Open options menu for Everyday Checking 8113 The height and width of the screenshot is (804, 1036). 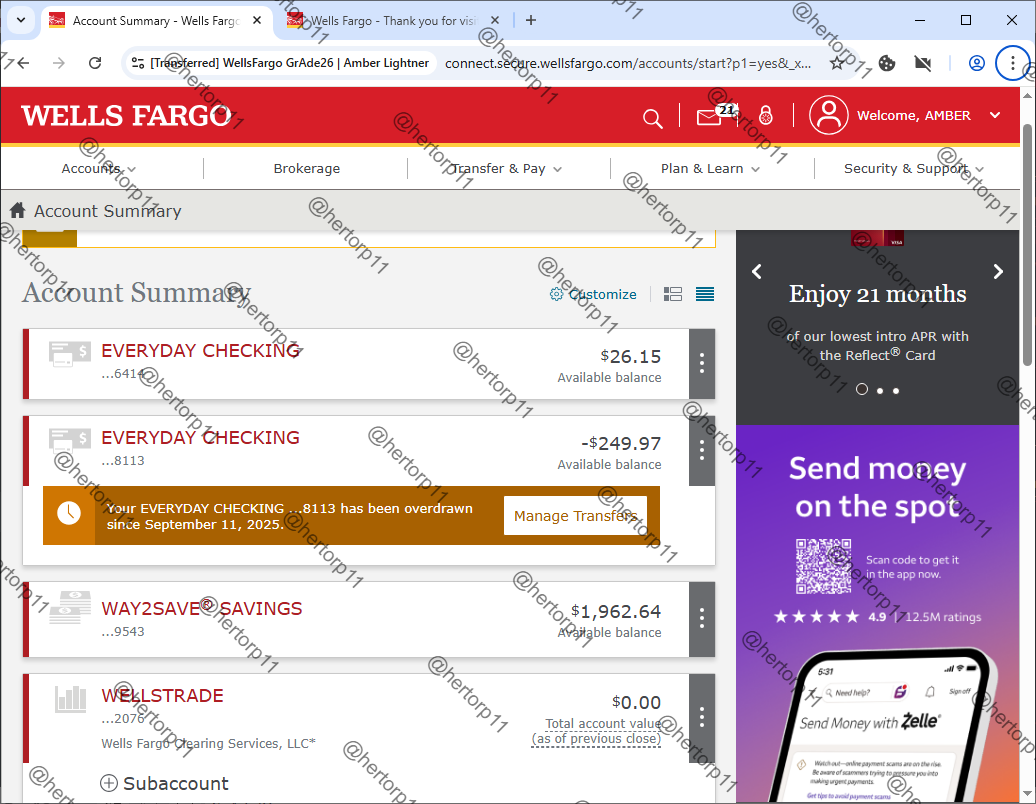coord(702,451)
